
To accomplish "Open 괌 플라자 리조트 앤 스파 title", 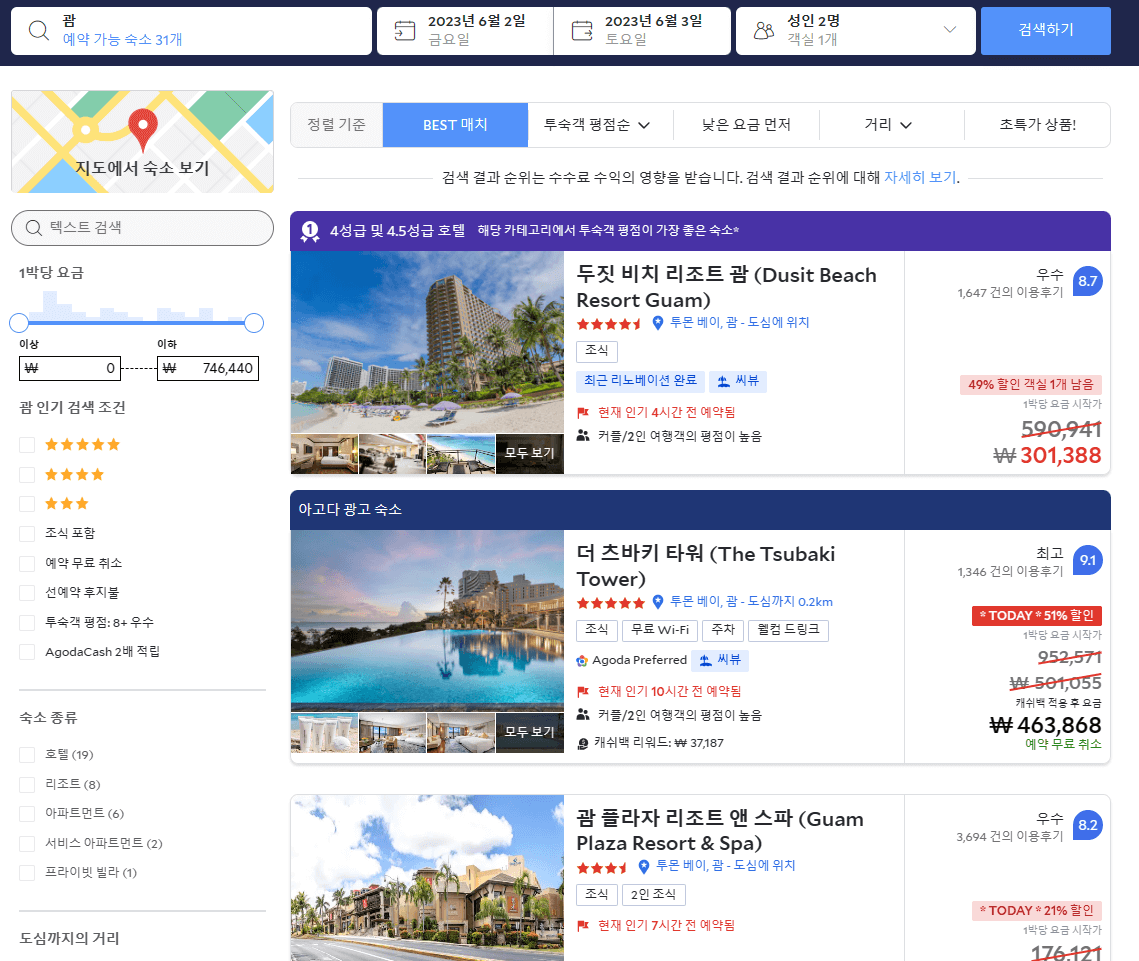I will 720,830.
